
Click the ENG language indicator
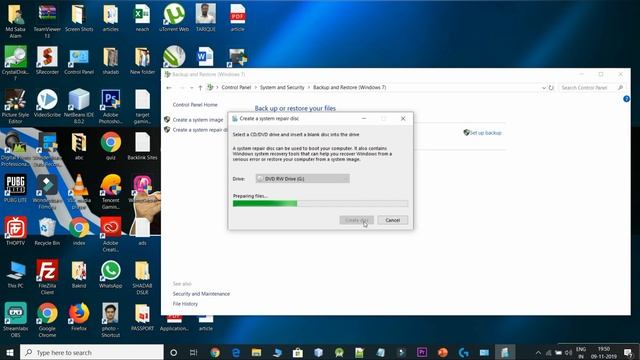(581, 352)
